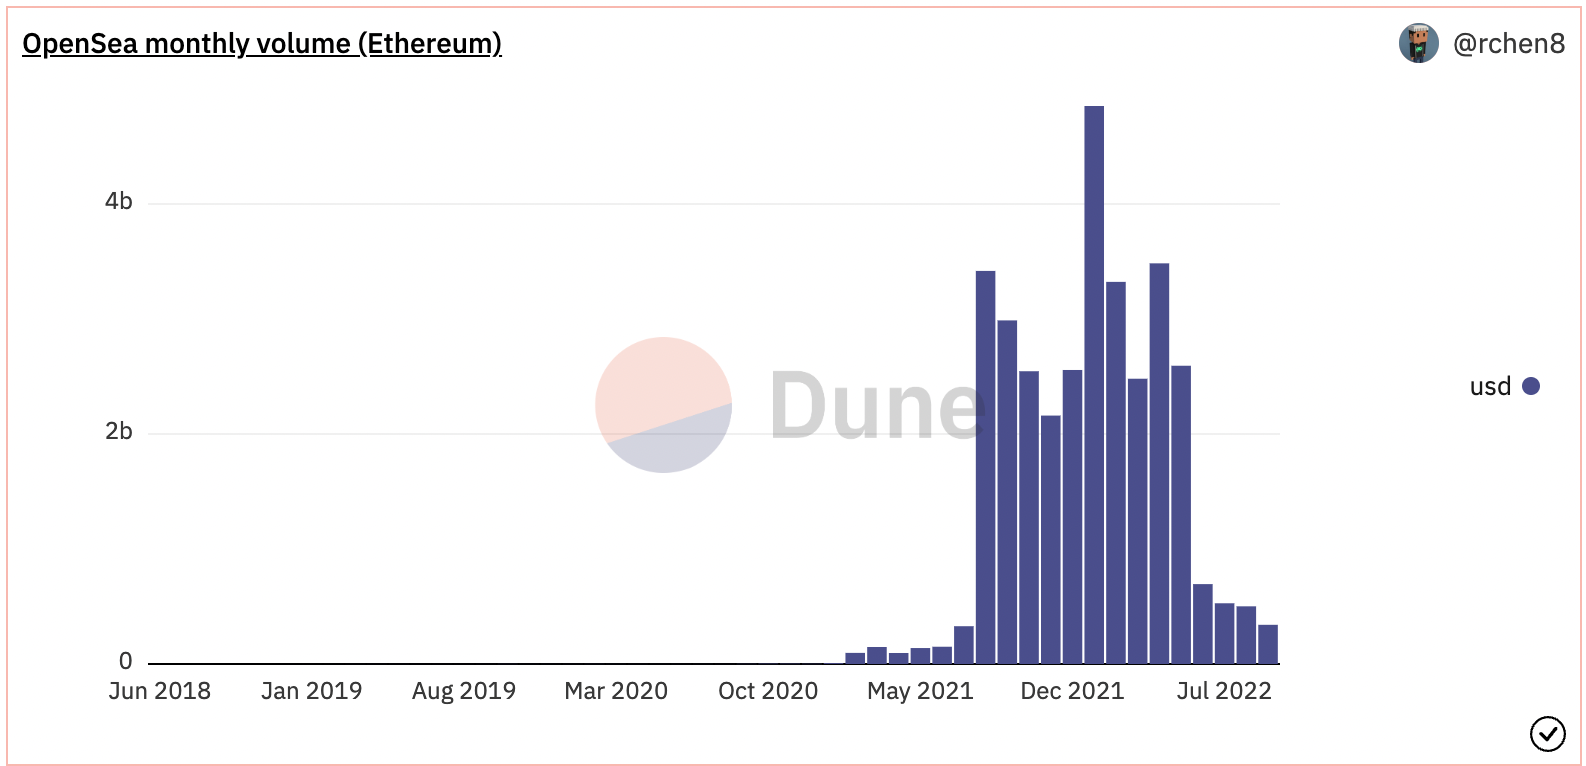Image resolution: width=1586 pixels, height=766 pixels.
Task: Click the 2b y-axis label
Action: coord(118,432)
